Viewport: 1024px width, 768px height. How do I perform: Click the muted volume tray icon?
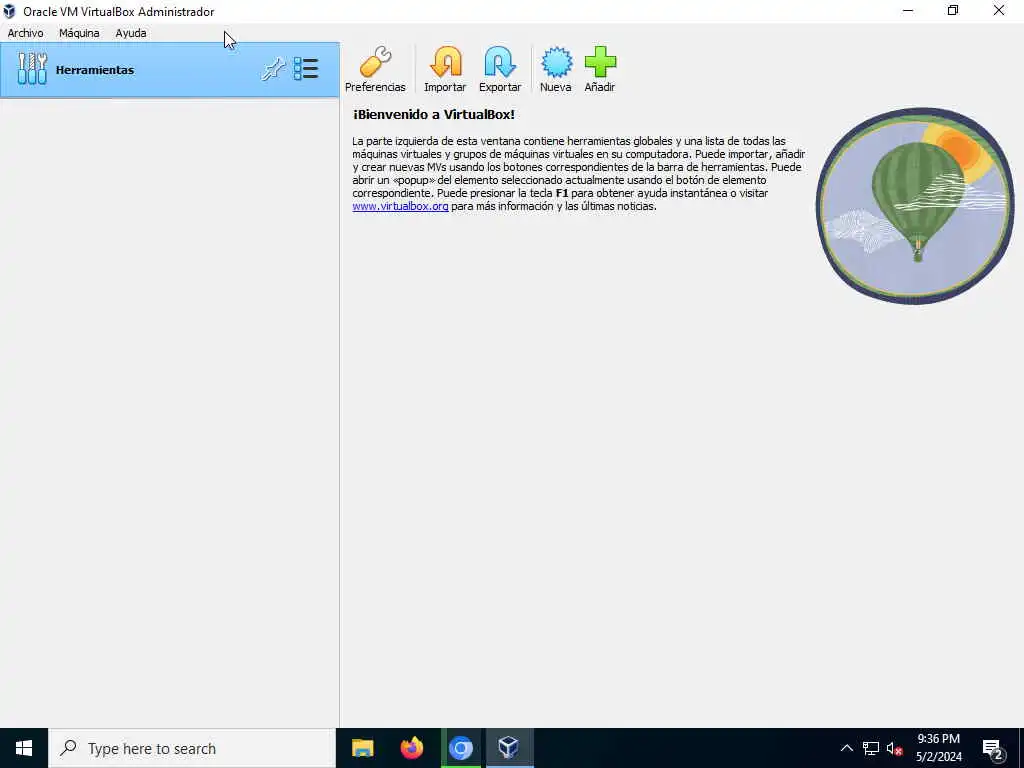point(894,748)
